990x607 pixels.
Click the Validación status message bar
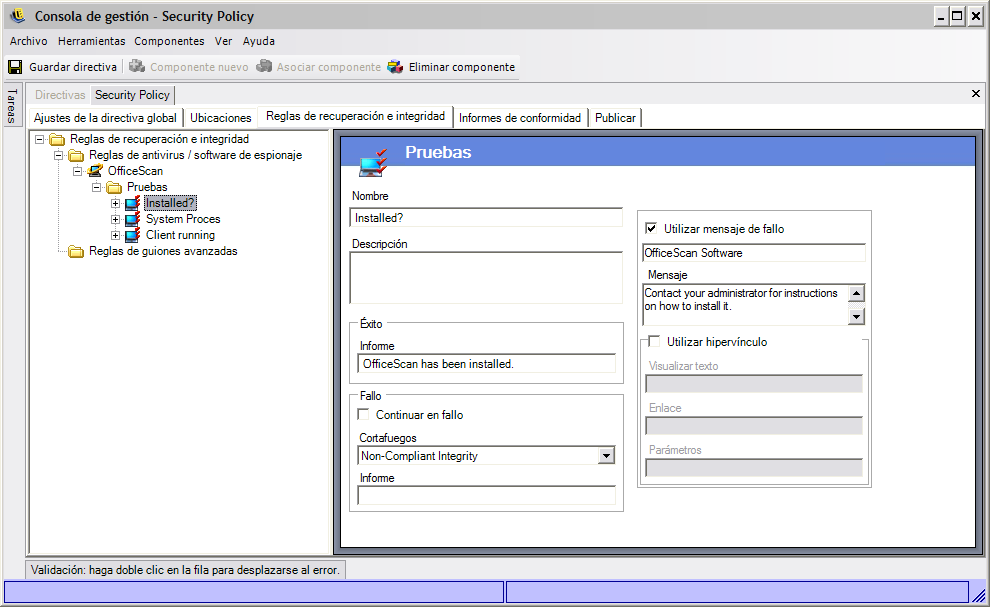185,570
